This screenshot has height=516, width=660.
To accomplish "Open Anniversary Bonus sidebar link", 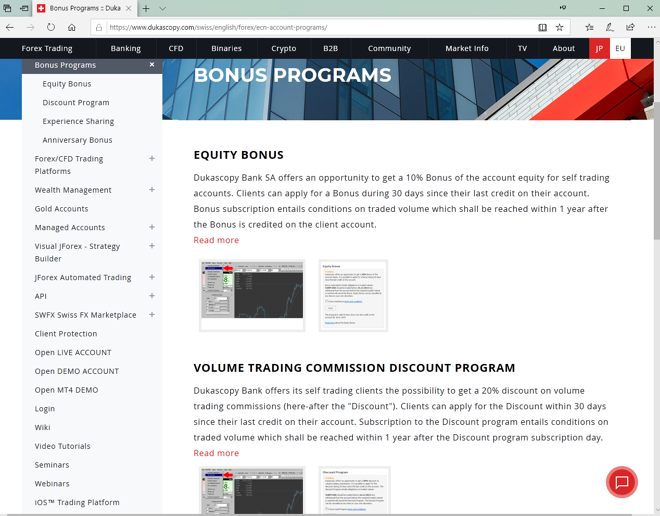I will click(x=77, y=140).
